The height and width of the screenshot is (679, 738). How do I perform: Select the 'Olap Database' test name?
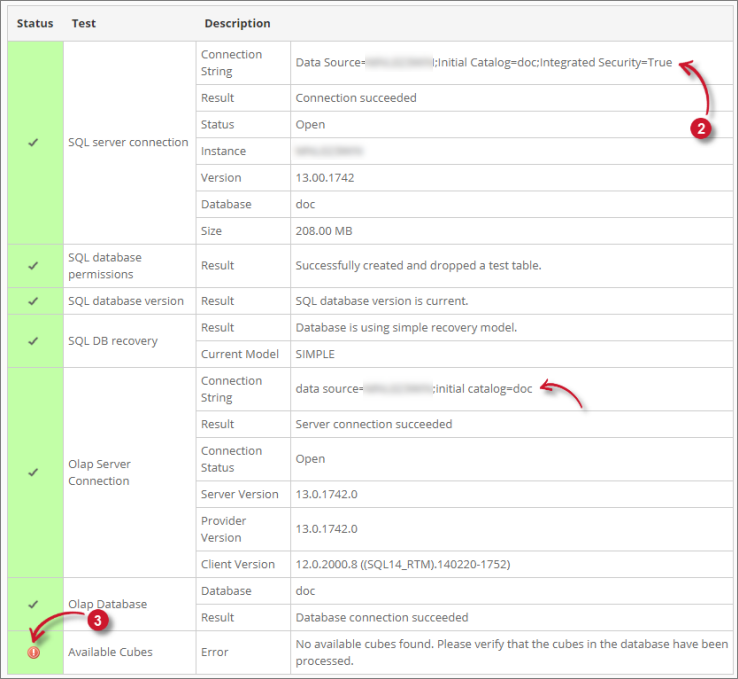click(x=107, y=604)
